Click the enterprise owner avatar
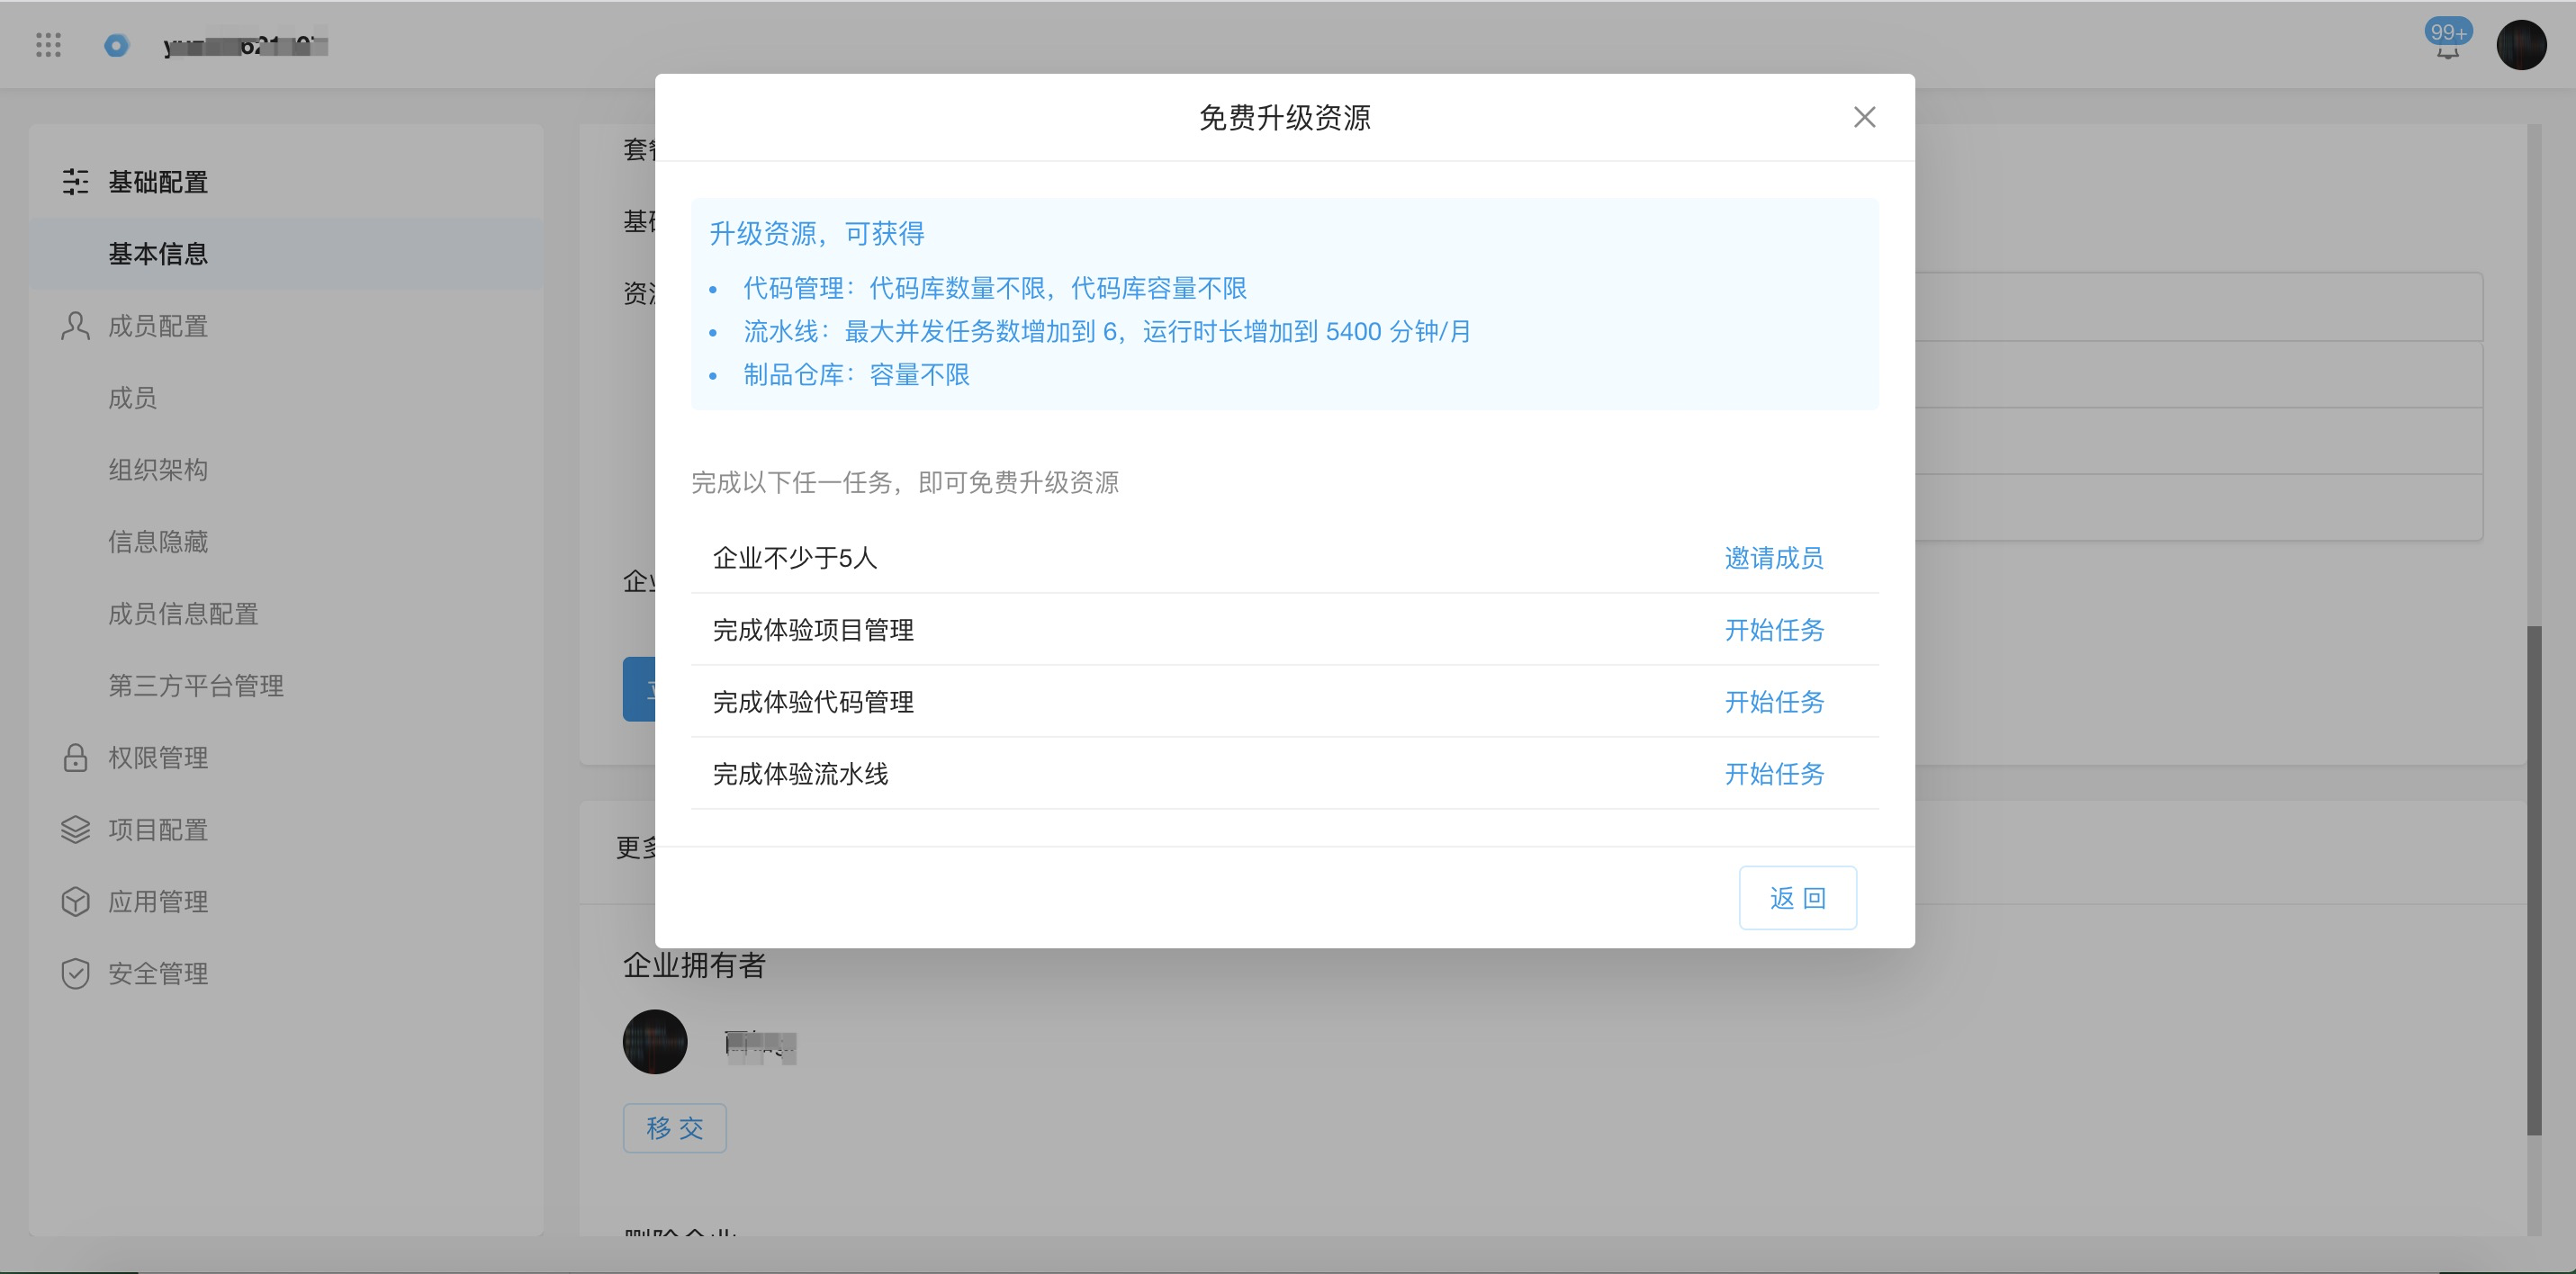 click(655, 1042)
